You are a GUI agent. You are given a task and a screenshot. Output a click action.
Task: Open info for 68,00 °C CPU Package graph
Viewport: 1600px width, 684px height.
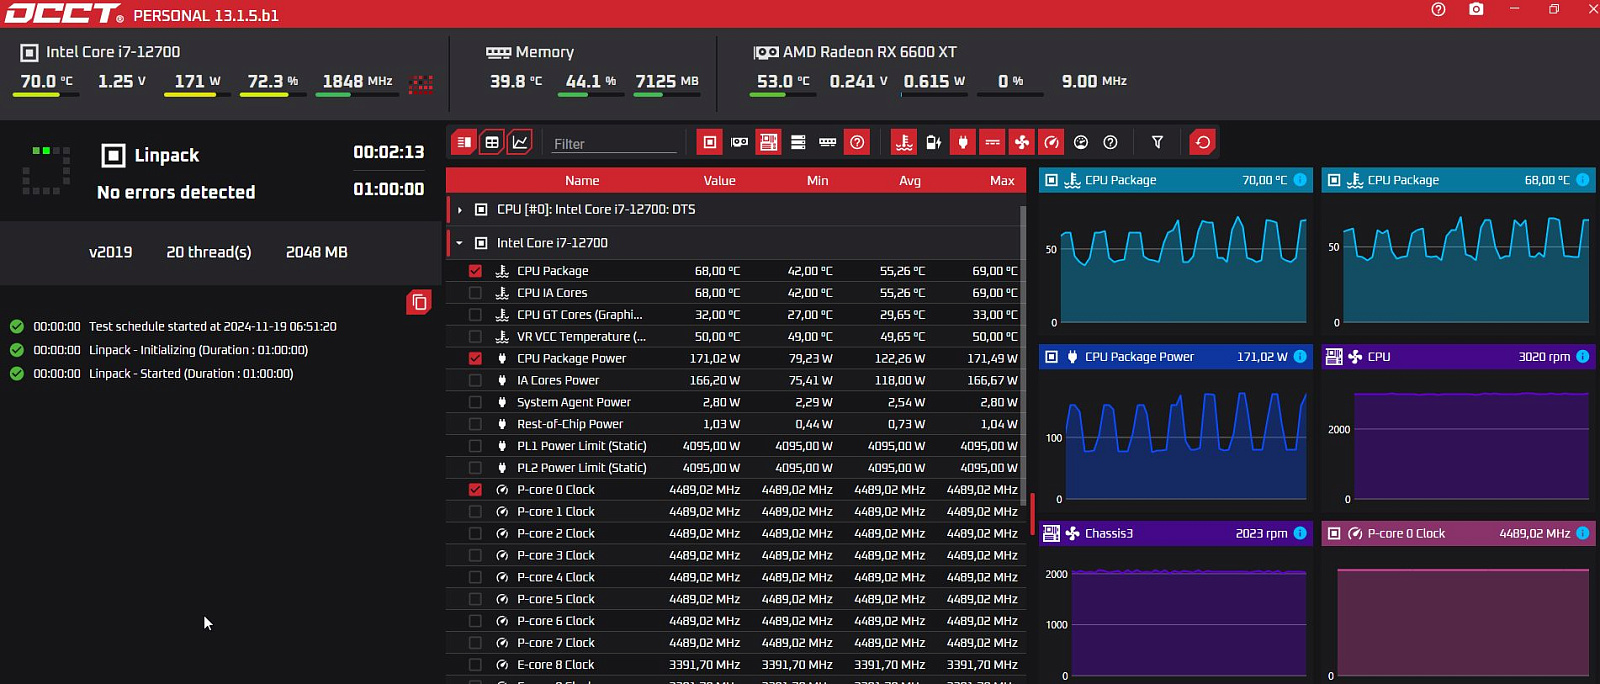[x=1583, y=180]
